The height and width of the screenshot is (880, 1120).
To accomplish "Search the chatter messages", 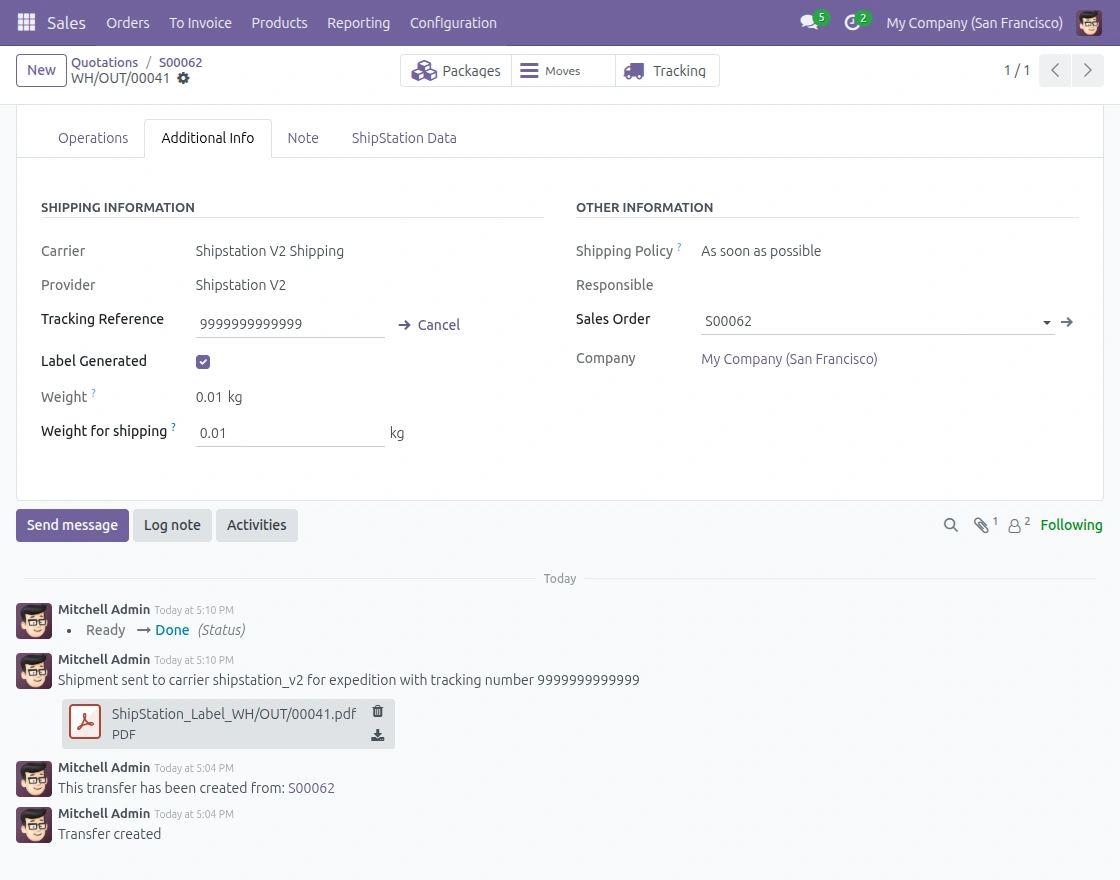I will pyautogui.click(x=951, y=525).
